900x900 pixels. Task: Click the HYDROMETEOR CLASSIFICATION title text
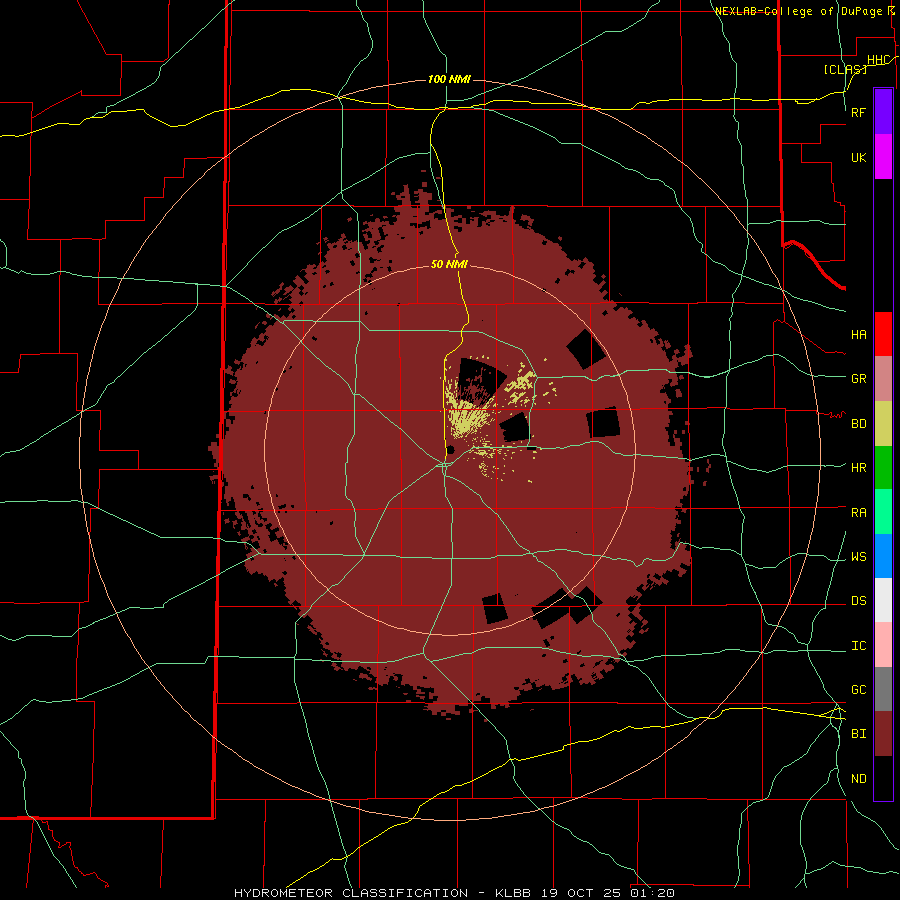pyautogui.click(x=351, y=893)
